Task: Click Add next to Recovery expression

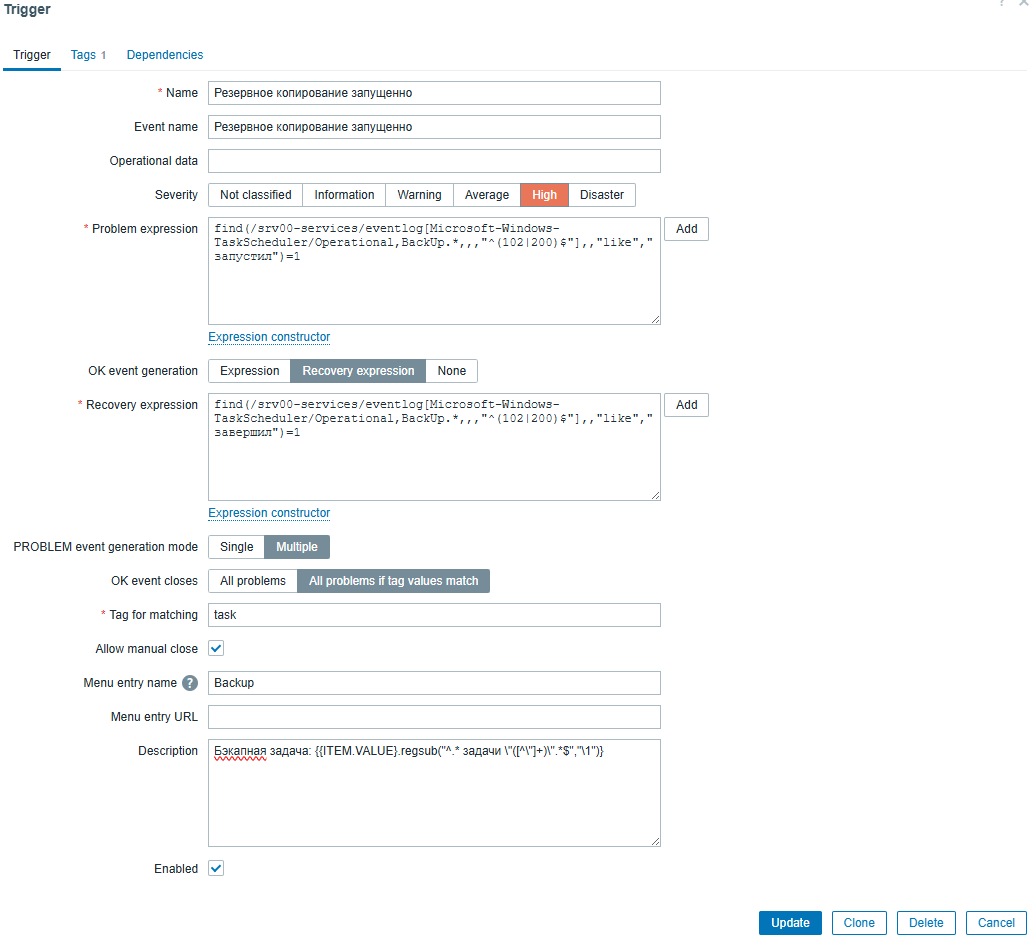Action: [x=686, y=405]
